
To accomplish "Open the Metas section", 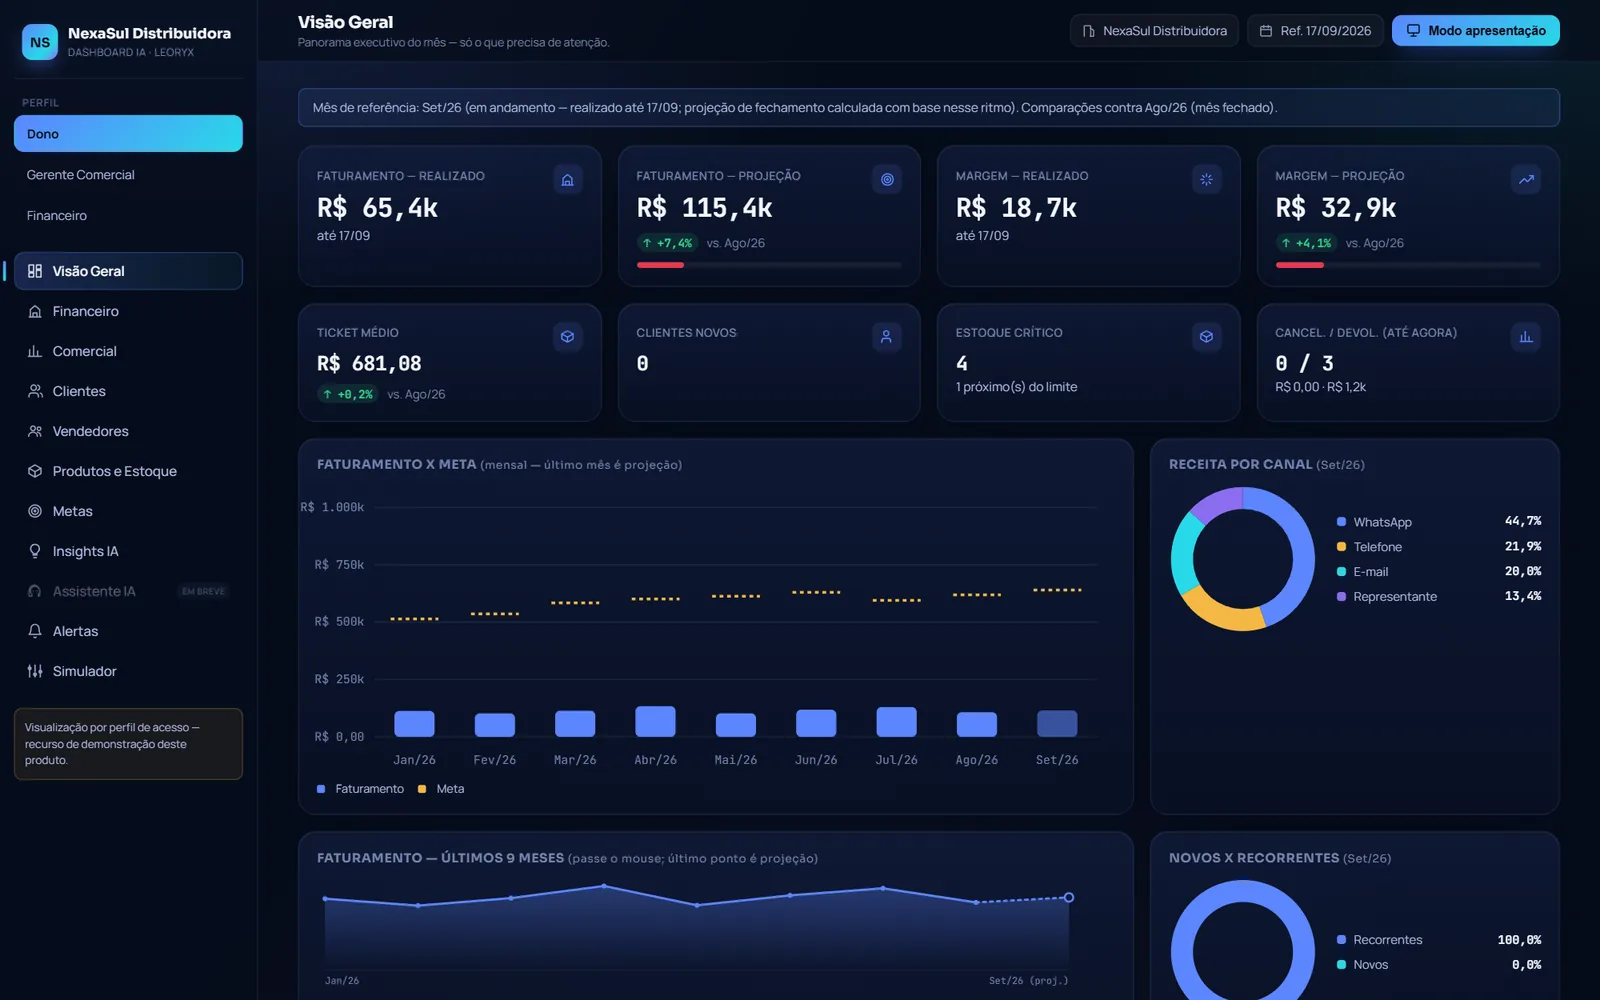I will pos(128,511).
